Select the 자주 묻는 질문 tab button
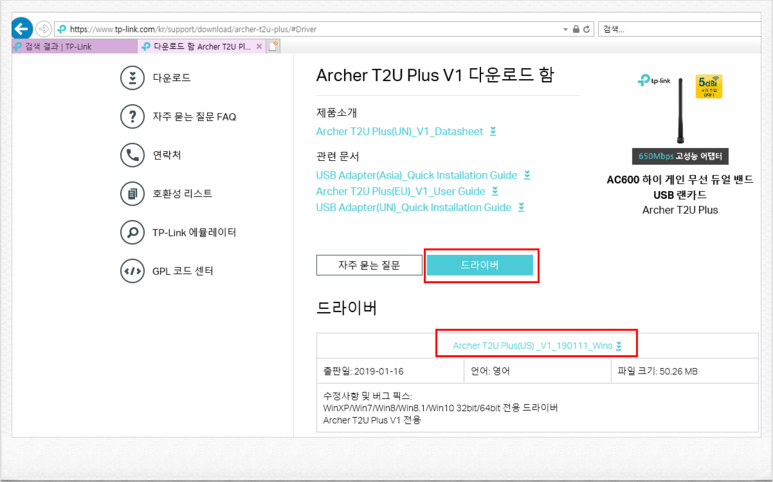 point(369,265)
